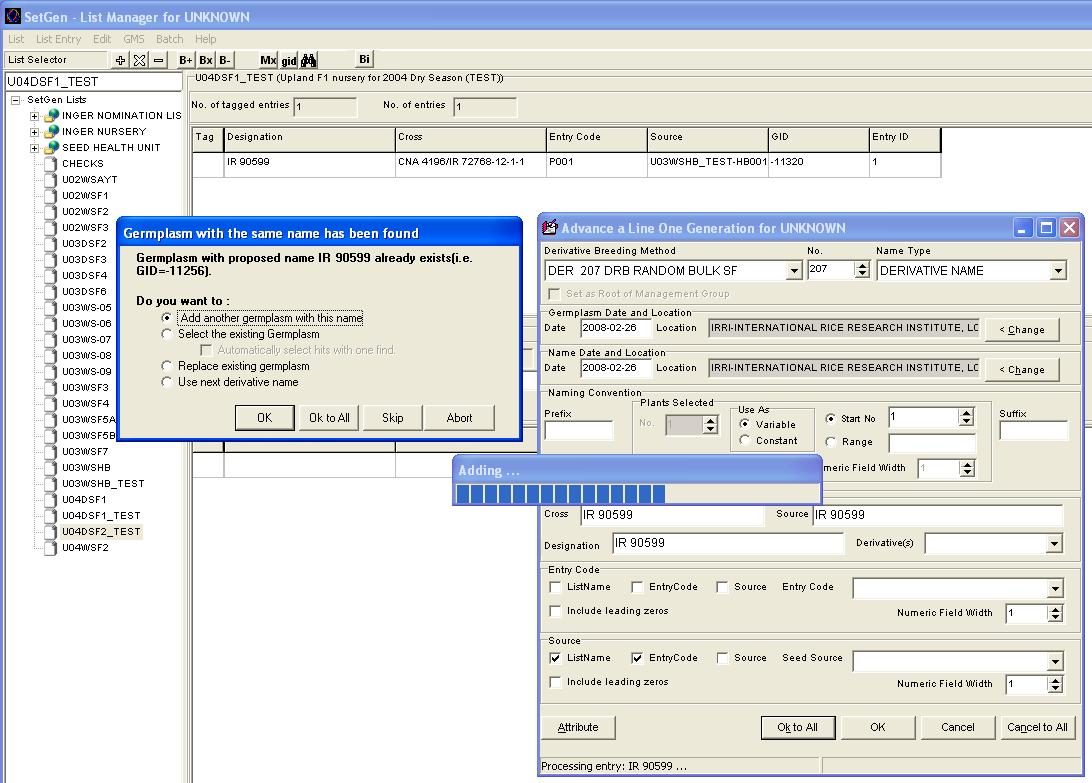Click the Bx toolbar icon

[205, 60]
